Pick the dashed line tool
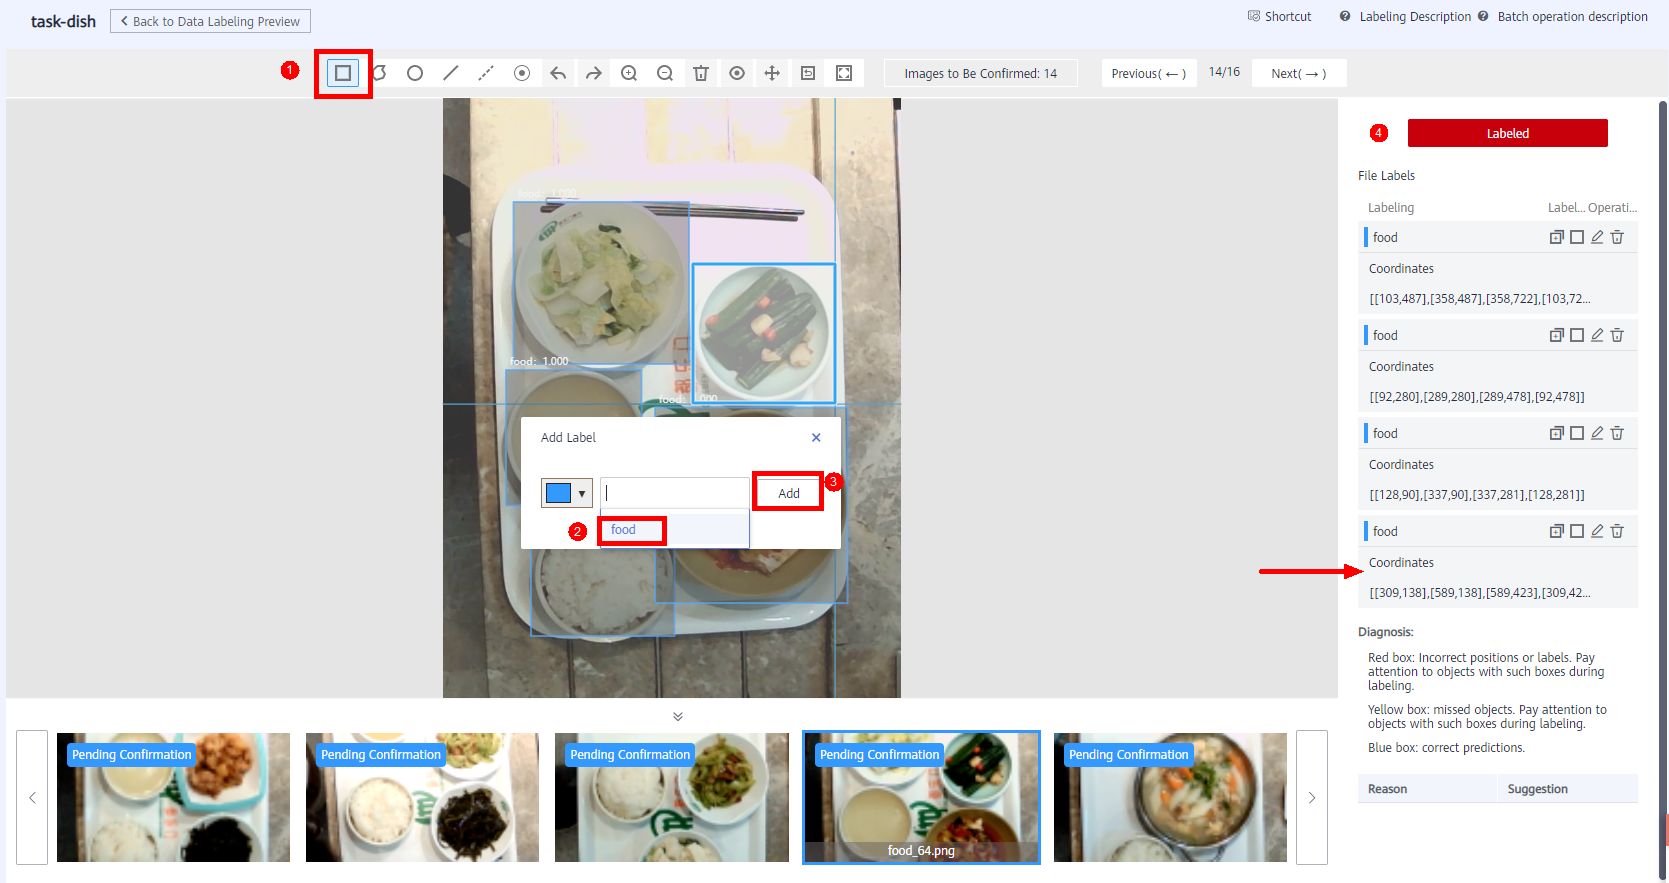Screen dimensions: 1669x883 pos(486,73)
